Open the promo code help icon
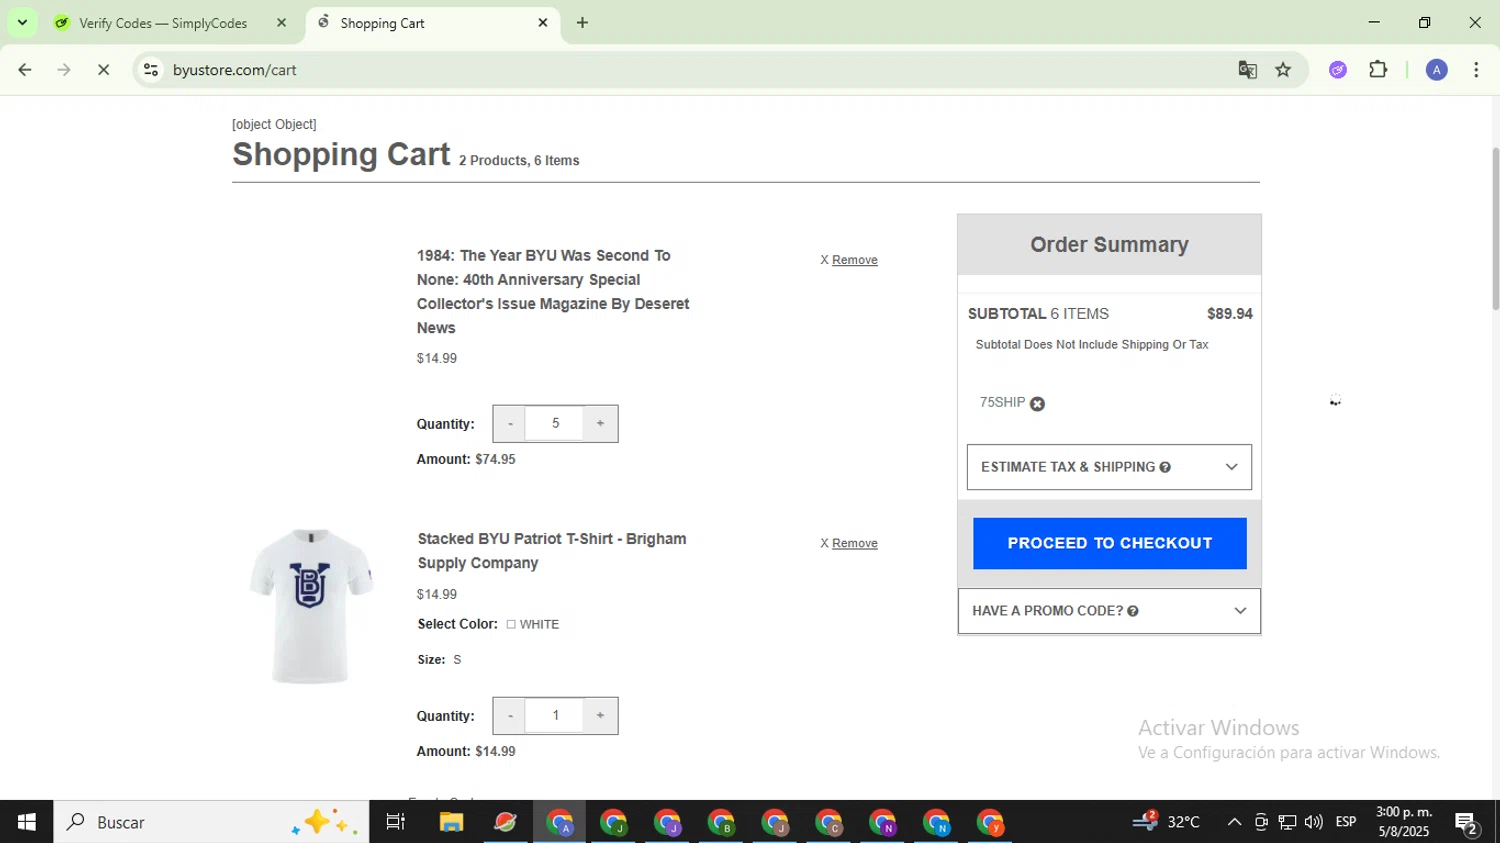Viewport: 1500px width, 843px height. tap(1133, 611)
